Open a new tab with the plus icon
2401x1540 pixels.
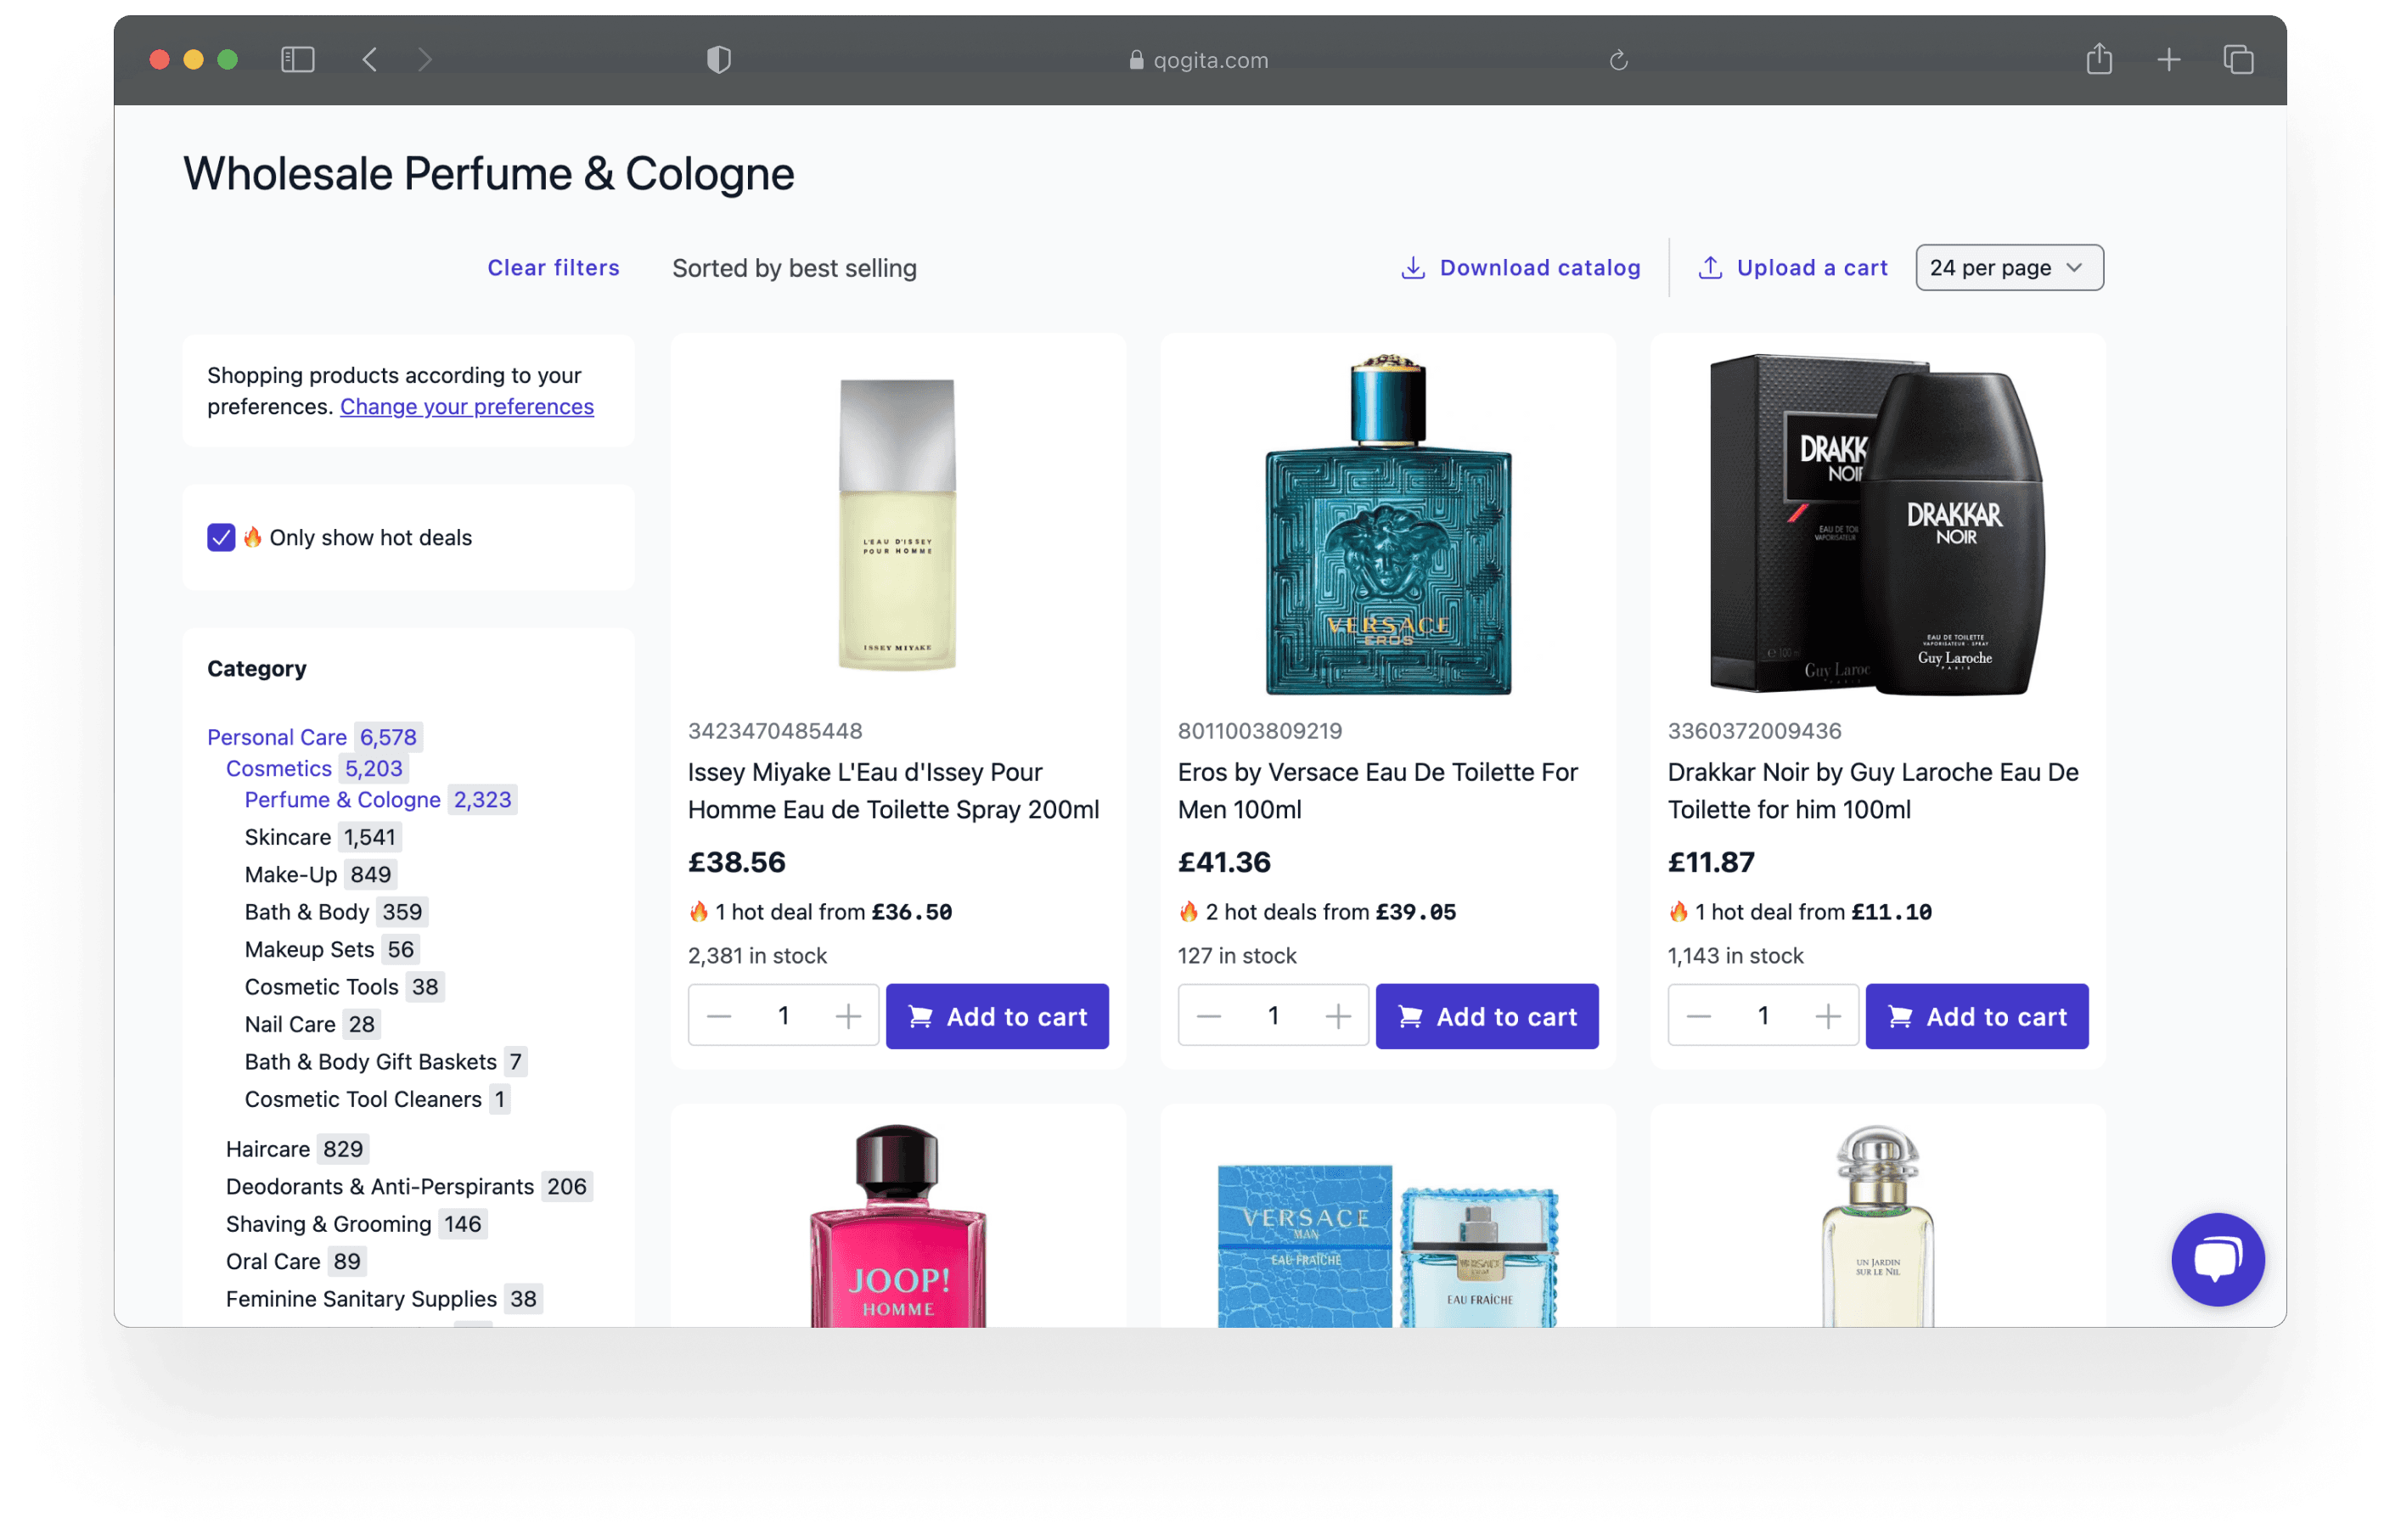(x=2168, y=60)
